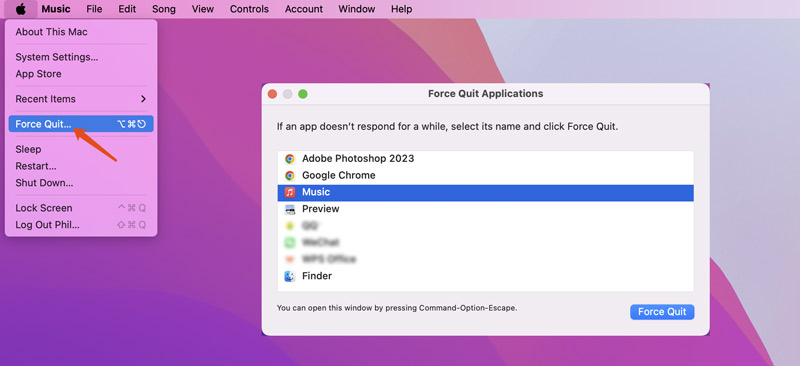Image resolution: width=800 pixels, height=366 pixels.
Task: Select Finder in the applications list
Action: pyautogui.click(x=485, y=276)
